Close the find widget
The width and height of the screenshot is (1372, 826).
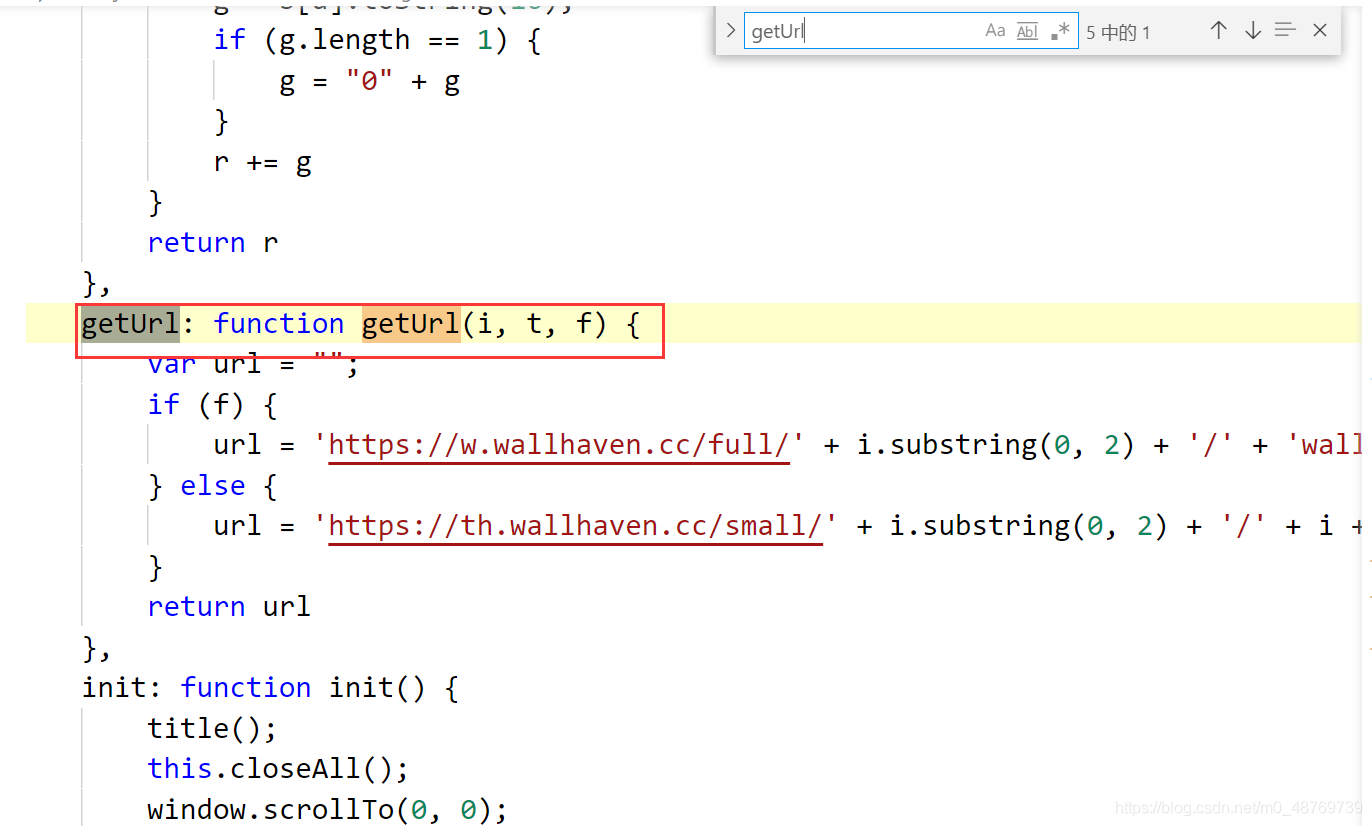pyautogui.click(x=1320, y=31)
